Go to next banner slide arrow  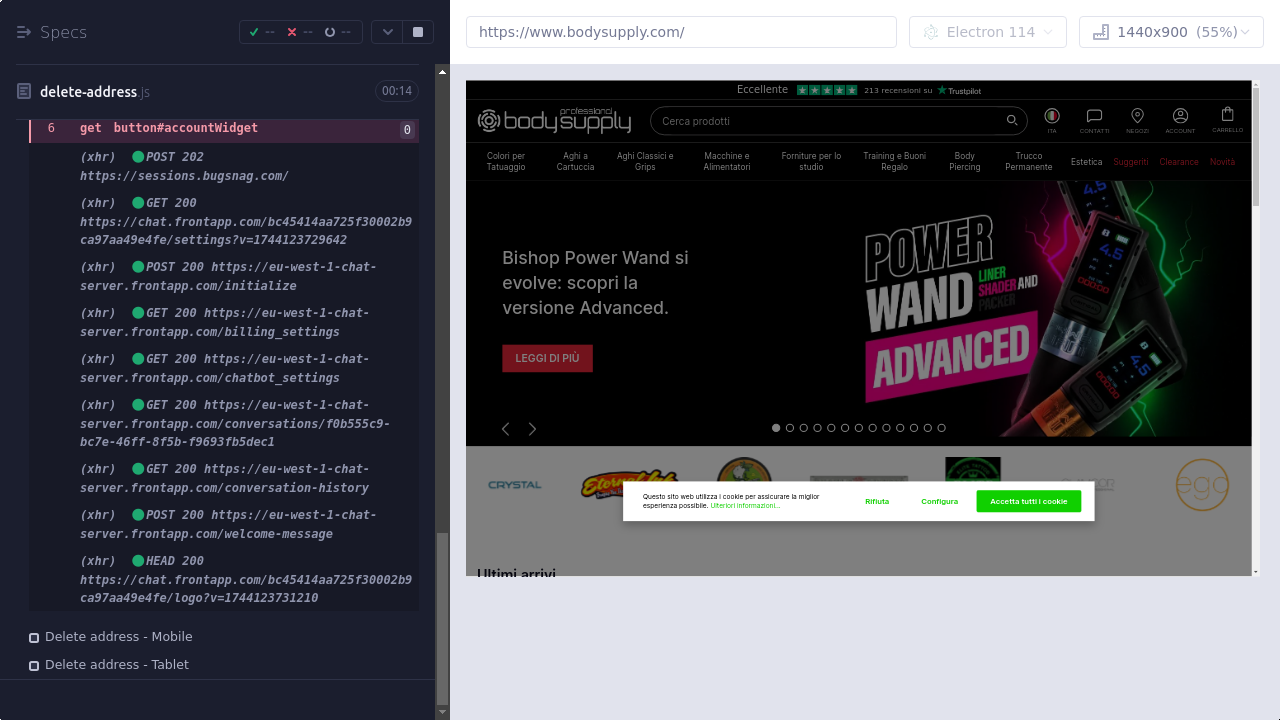click(x=532, y=429)
